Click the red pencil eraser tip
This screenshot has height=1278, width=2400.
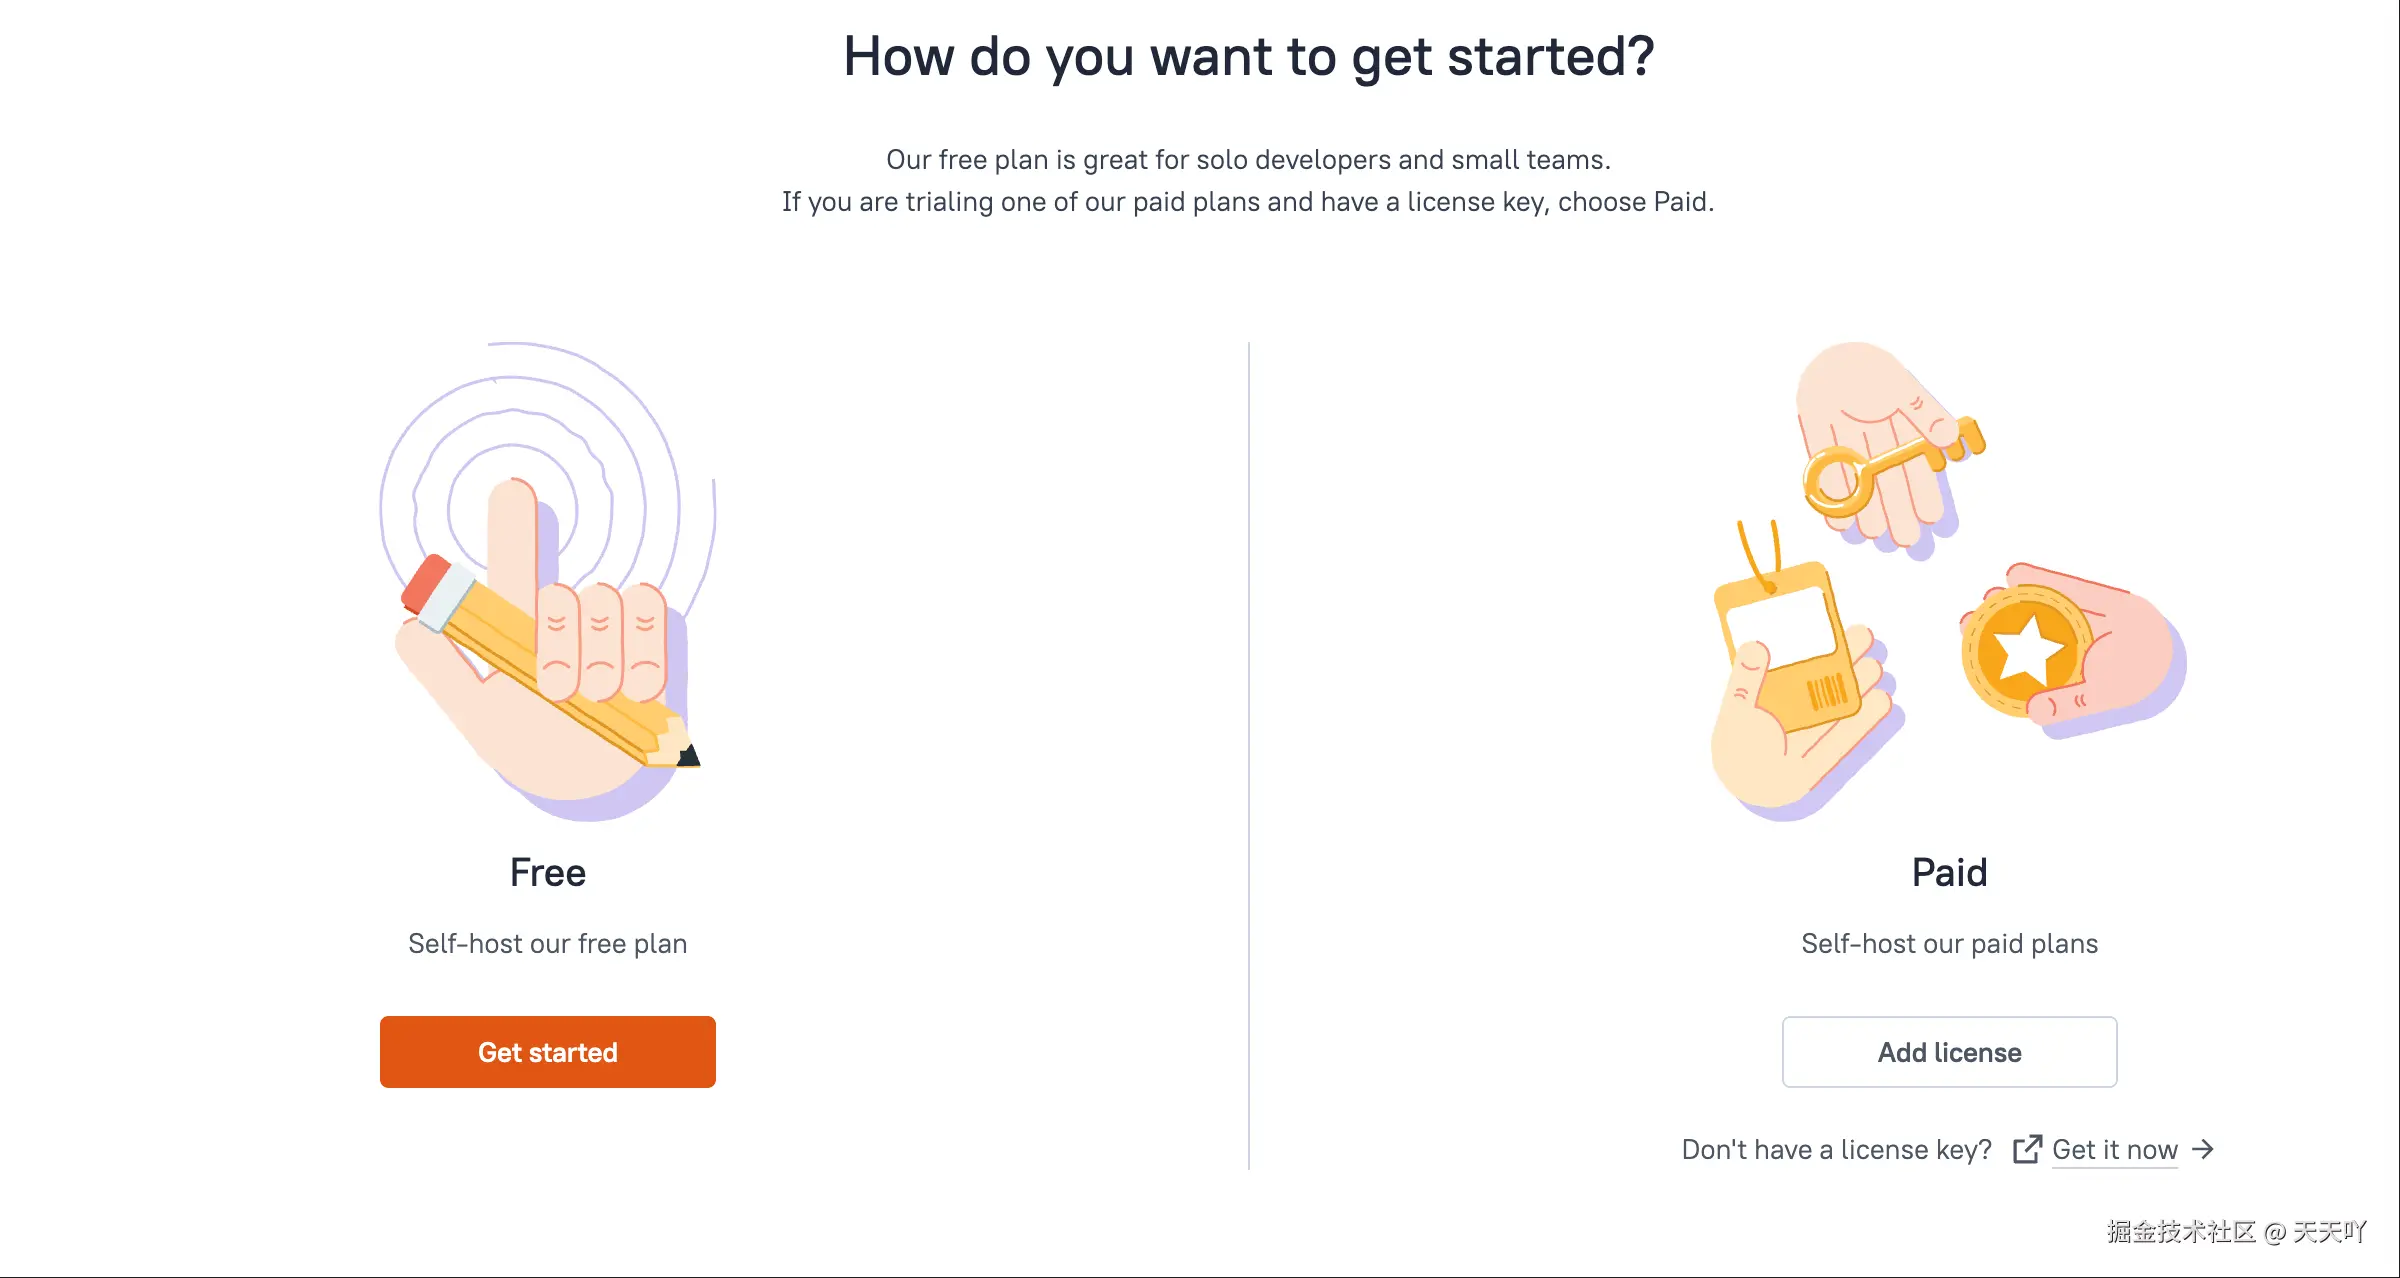pos(427,583)
